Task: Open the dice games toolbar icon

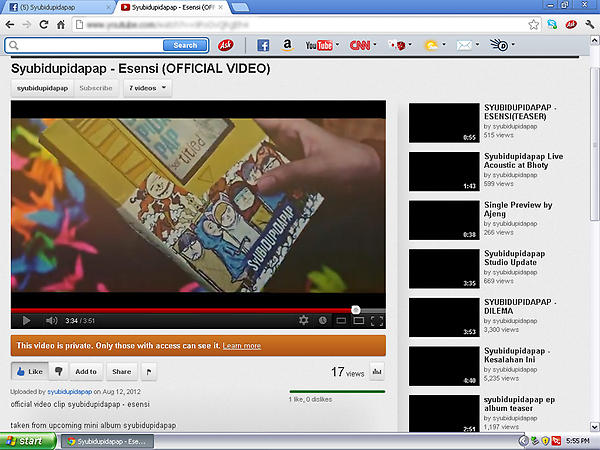Action: [x=397, y=45]
